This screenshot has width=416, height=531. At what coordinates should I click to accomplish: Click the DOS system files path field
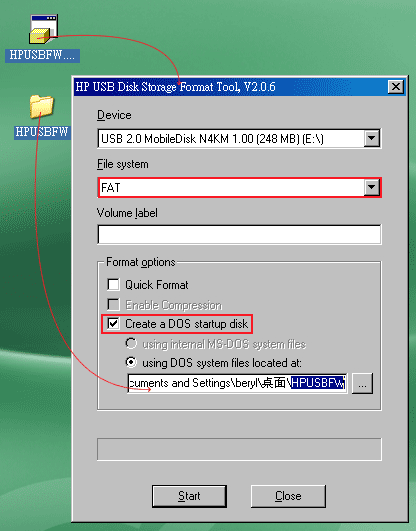click(237, 383)
